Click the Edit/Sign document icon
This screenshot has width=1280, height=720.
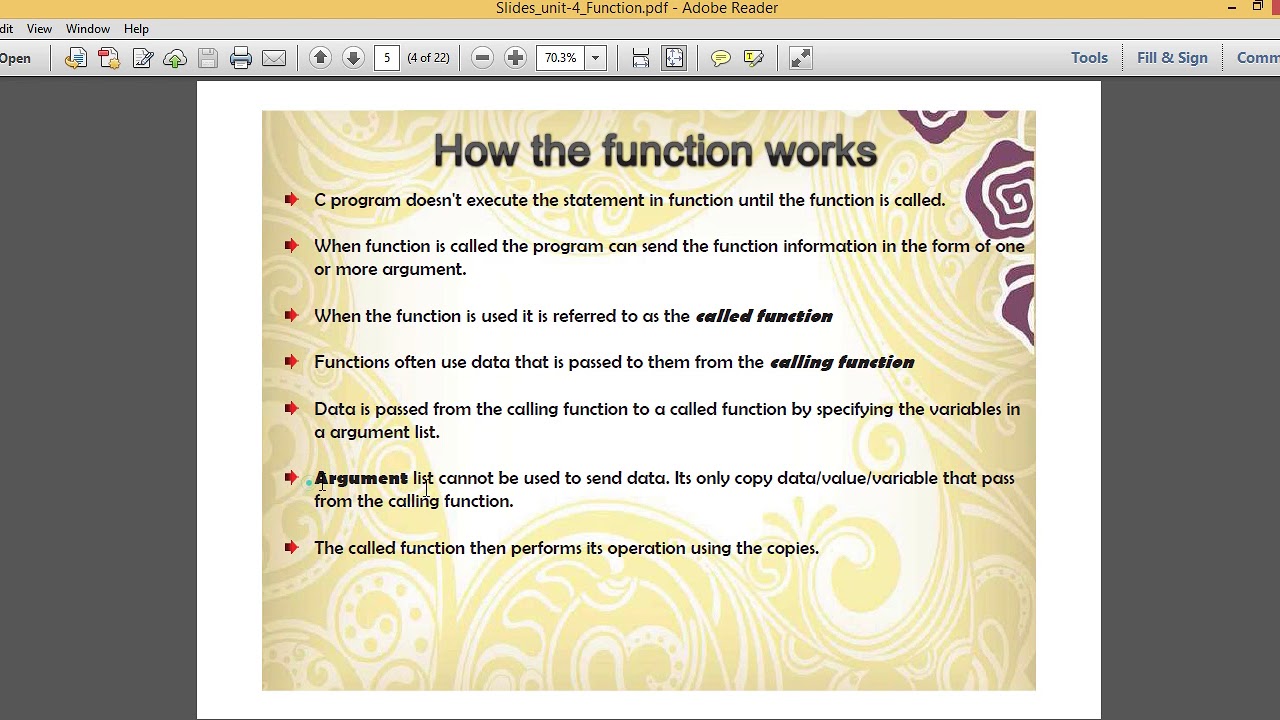[x=142, y=58]
